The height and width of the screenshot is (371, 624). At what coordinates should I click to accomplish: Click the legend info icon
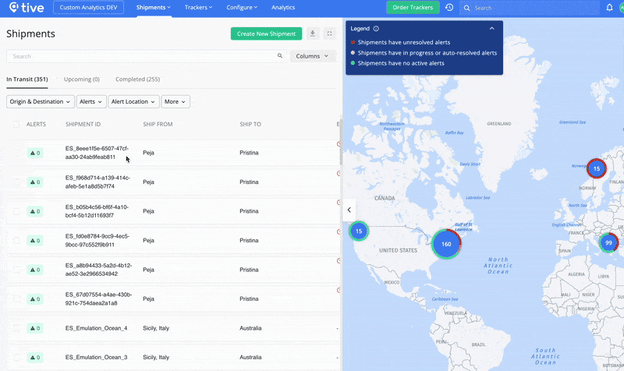[376, 29]
